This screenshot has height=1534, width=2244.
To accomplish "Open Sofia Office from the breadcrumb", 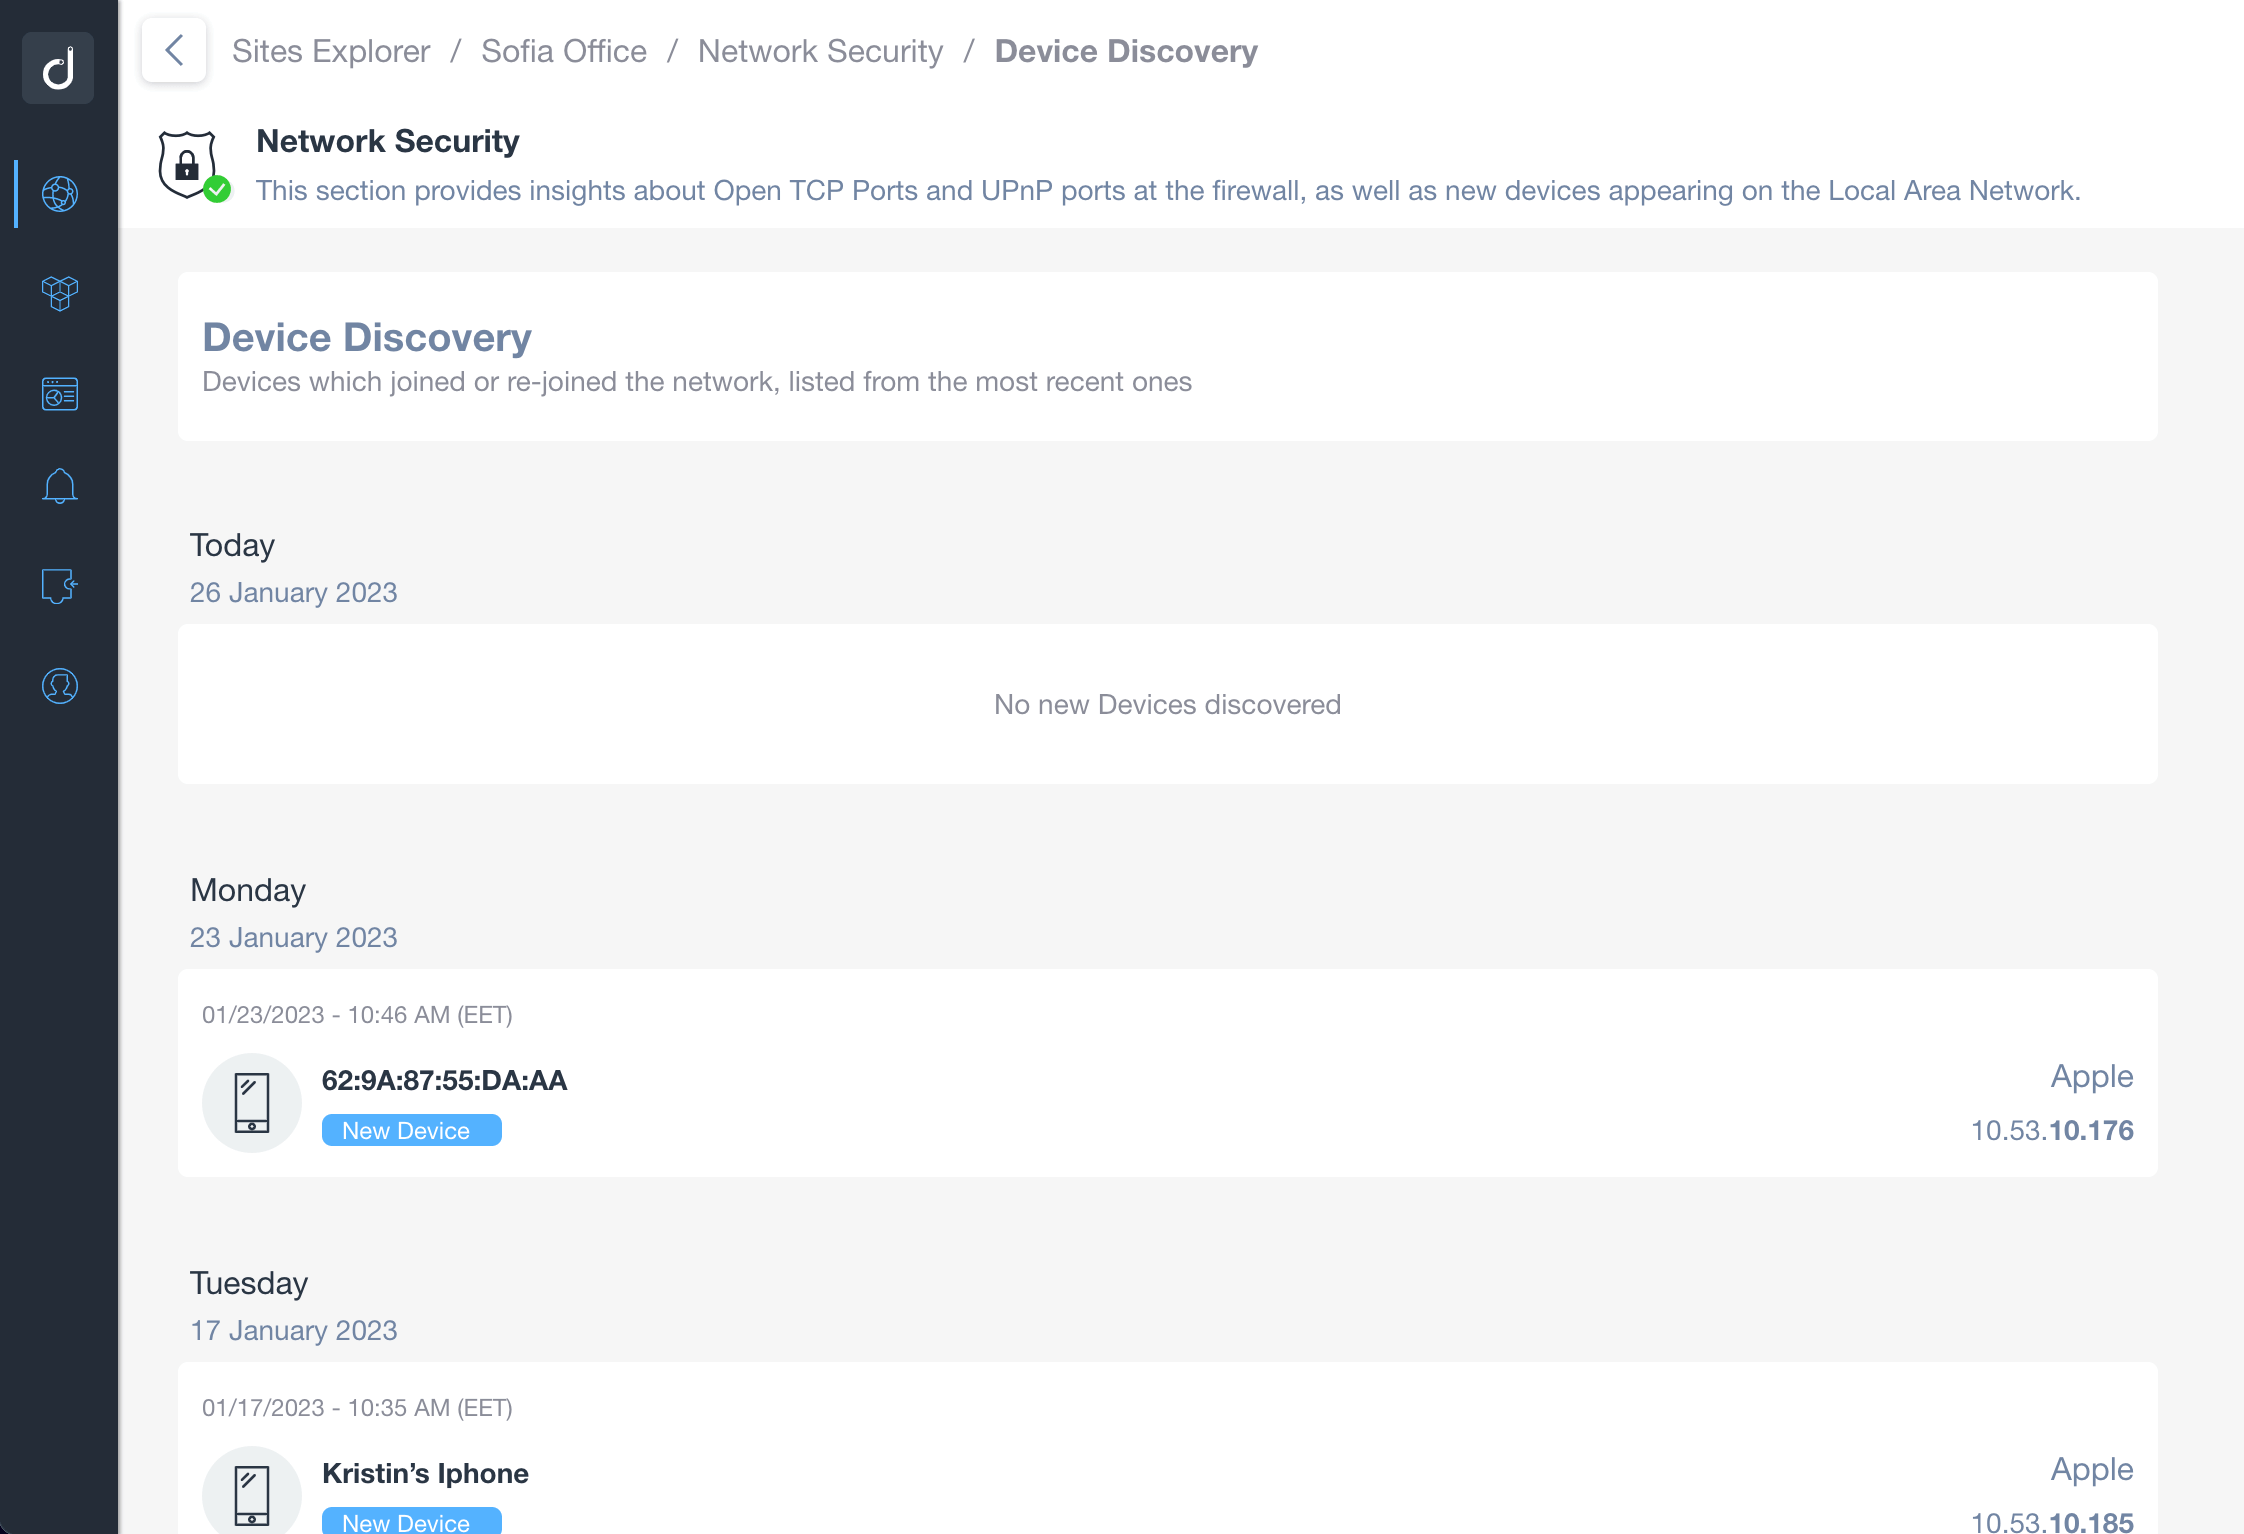I will [564, 51].
